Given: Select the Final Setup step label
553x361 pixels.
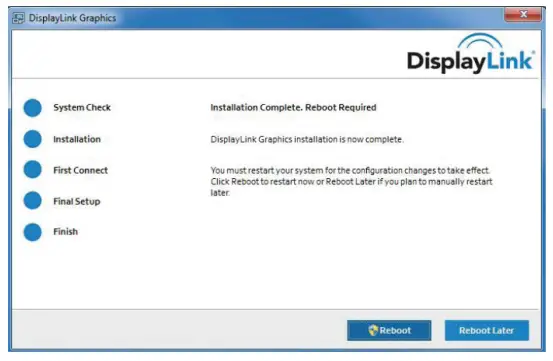Looking at the screenshot, I should [77, 201].
